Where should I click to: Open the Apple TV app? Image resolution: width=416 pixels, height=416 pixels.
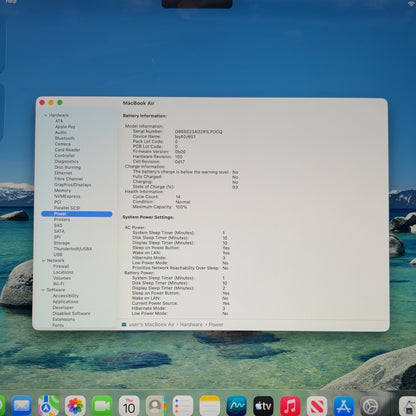point(263,406)
